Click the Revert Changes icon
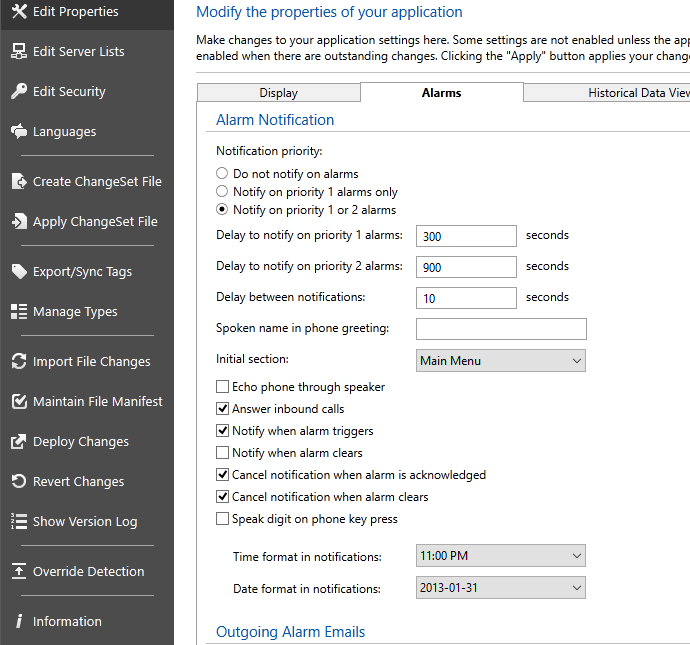The height and width of the screenshot is (645, 690). [18, 482]
